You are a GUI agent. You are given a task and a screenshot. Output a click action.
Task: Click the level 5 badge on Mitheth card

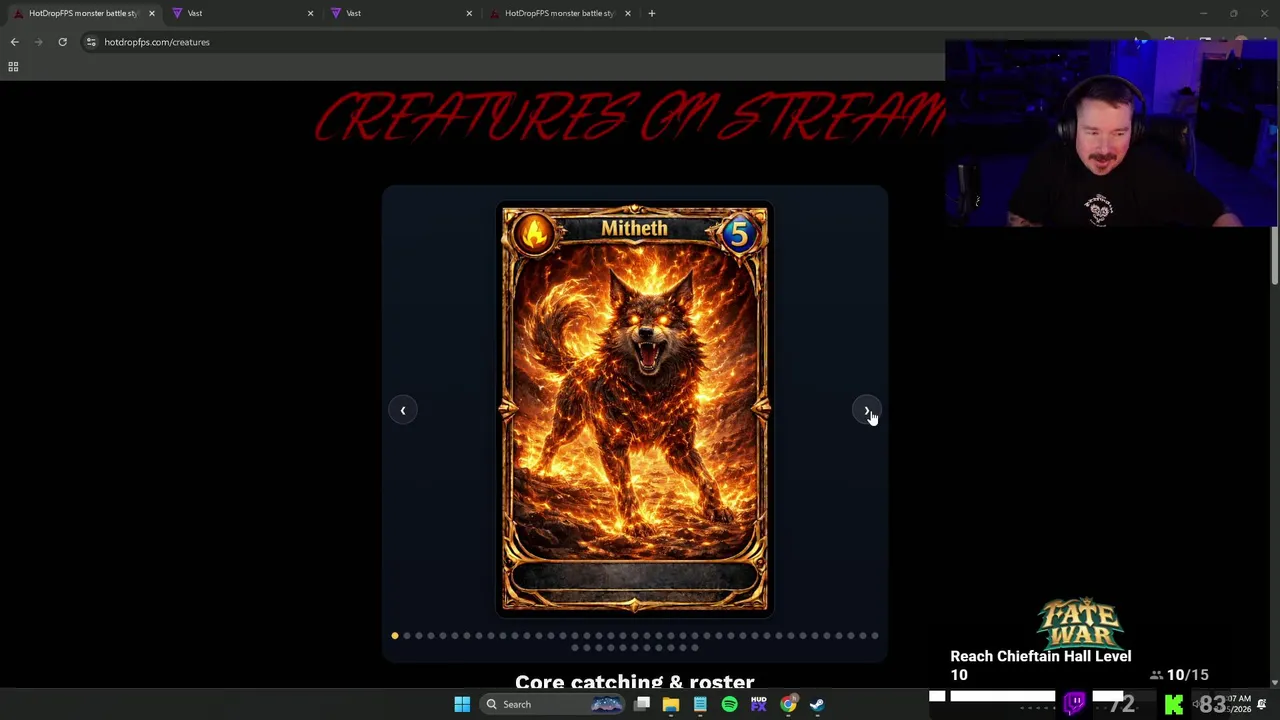[738, 234]
